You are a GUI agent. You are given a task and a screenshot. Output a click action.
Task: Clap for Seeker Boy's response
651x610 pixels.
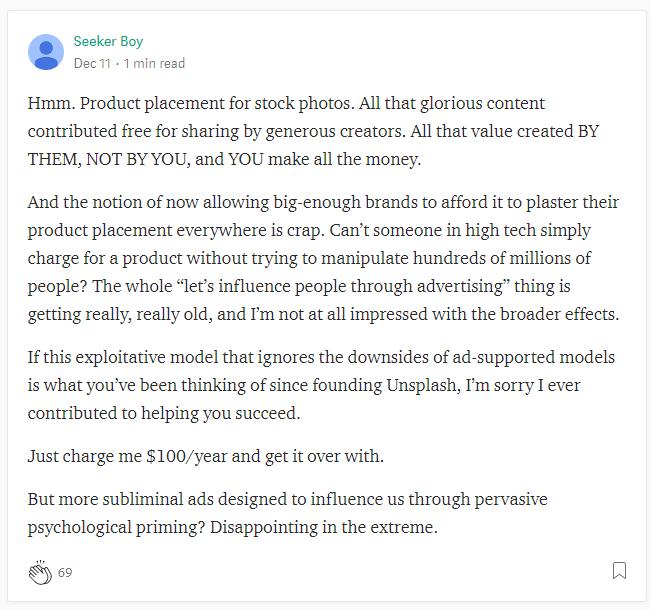click(x=40, y=573)
